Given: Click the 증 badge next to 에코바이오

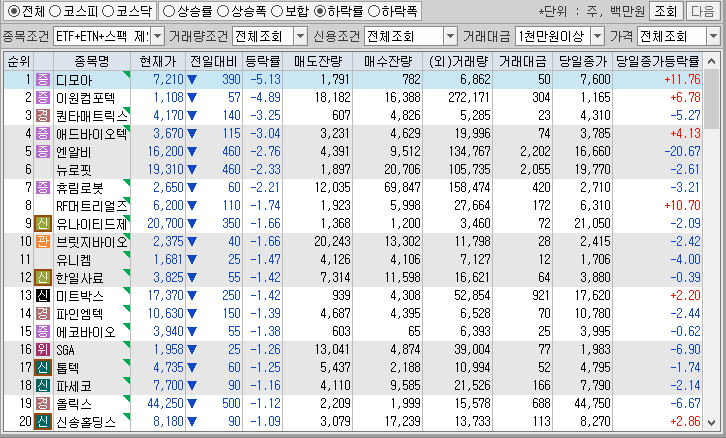Looking at the screenshot, I should (43, 332).
